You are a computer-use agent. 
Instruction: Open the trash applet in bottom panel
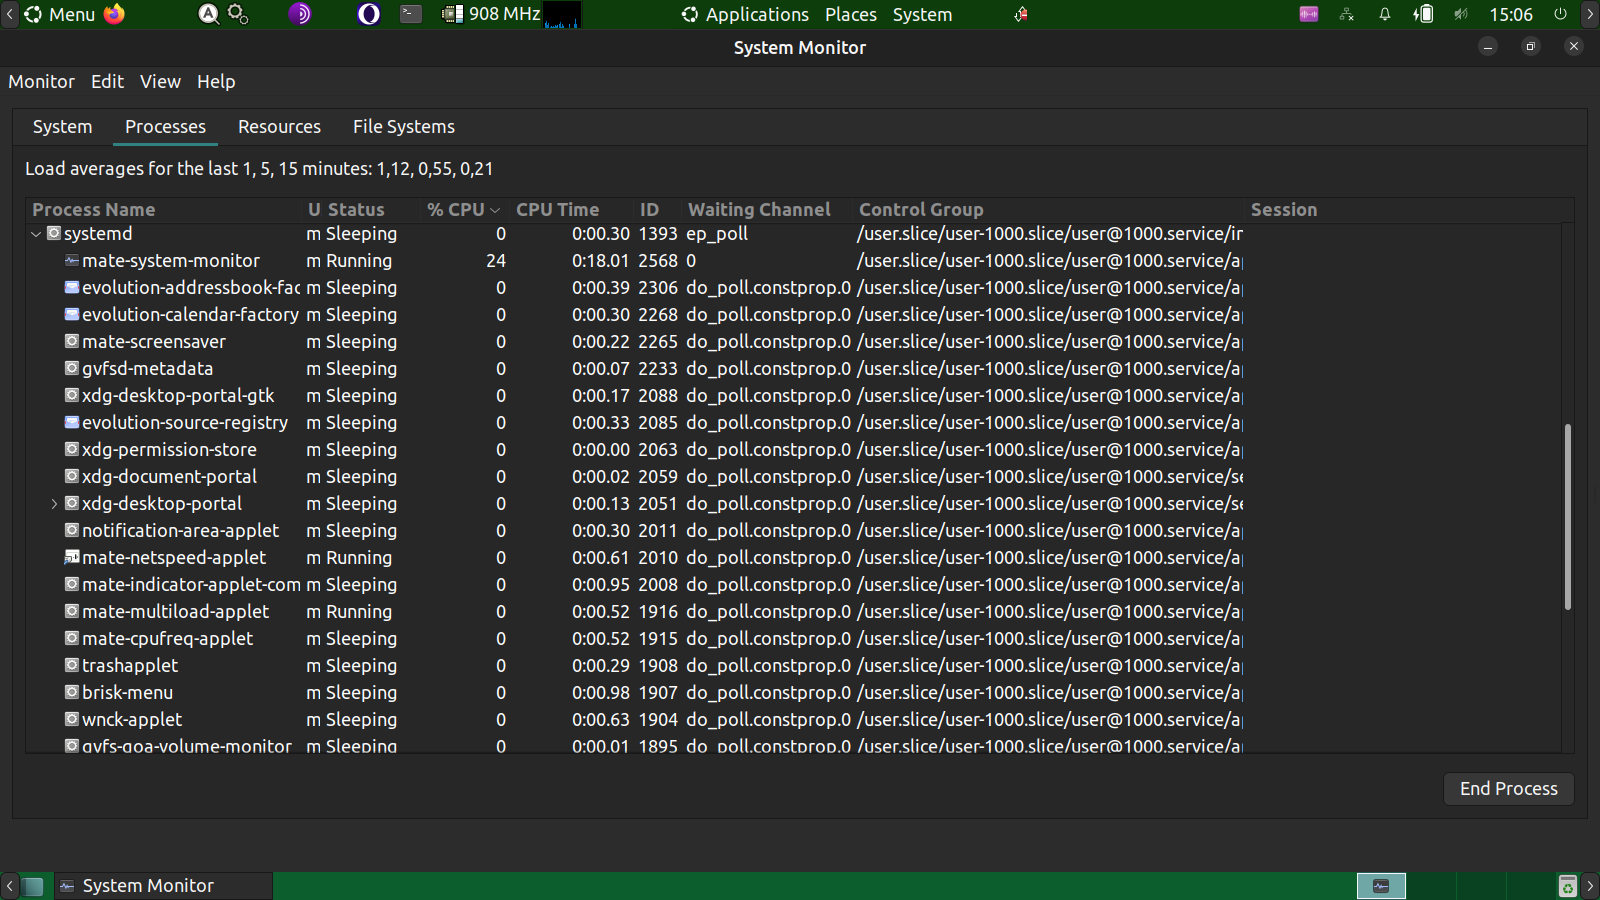(1567, 886)
